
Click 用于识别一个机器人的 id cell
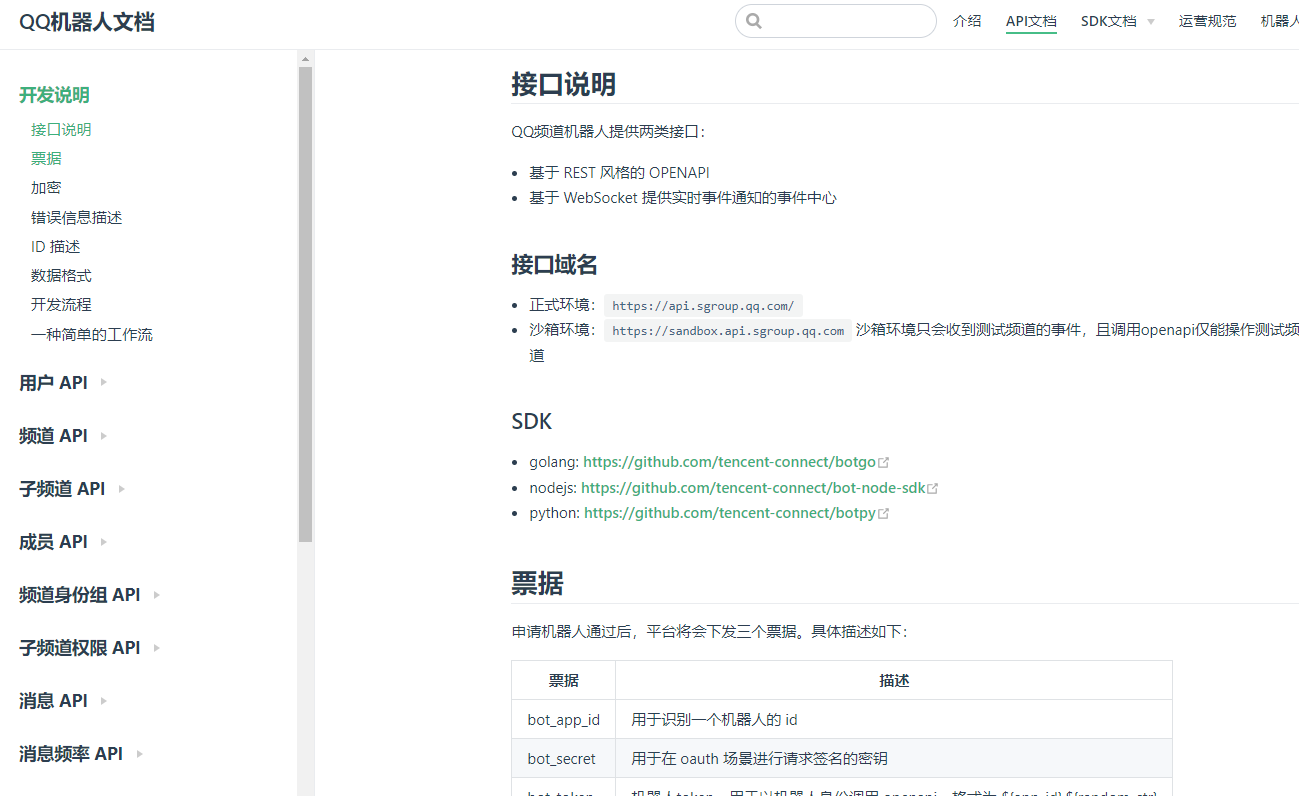tap(894, 719)
